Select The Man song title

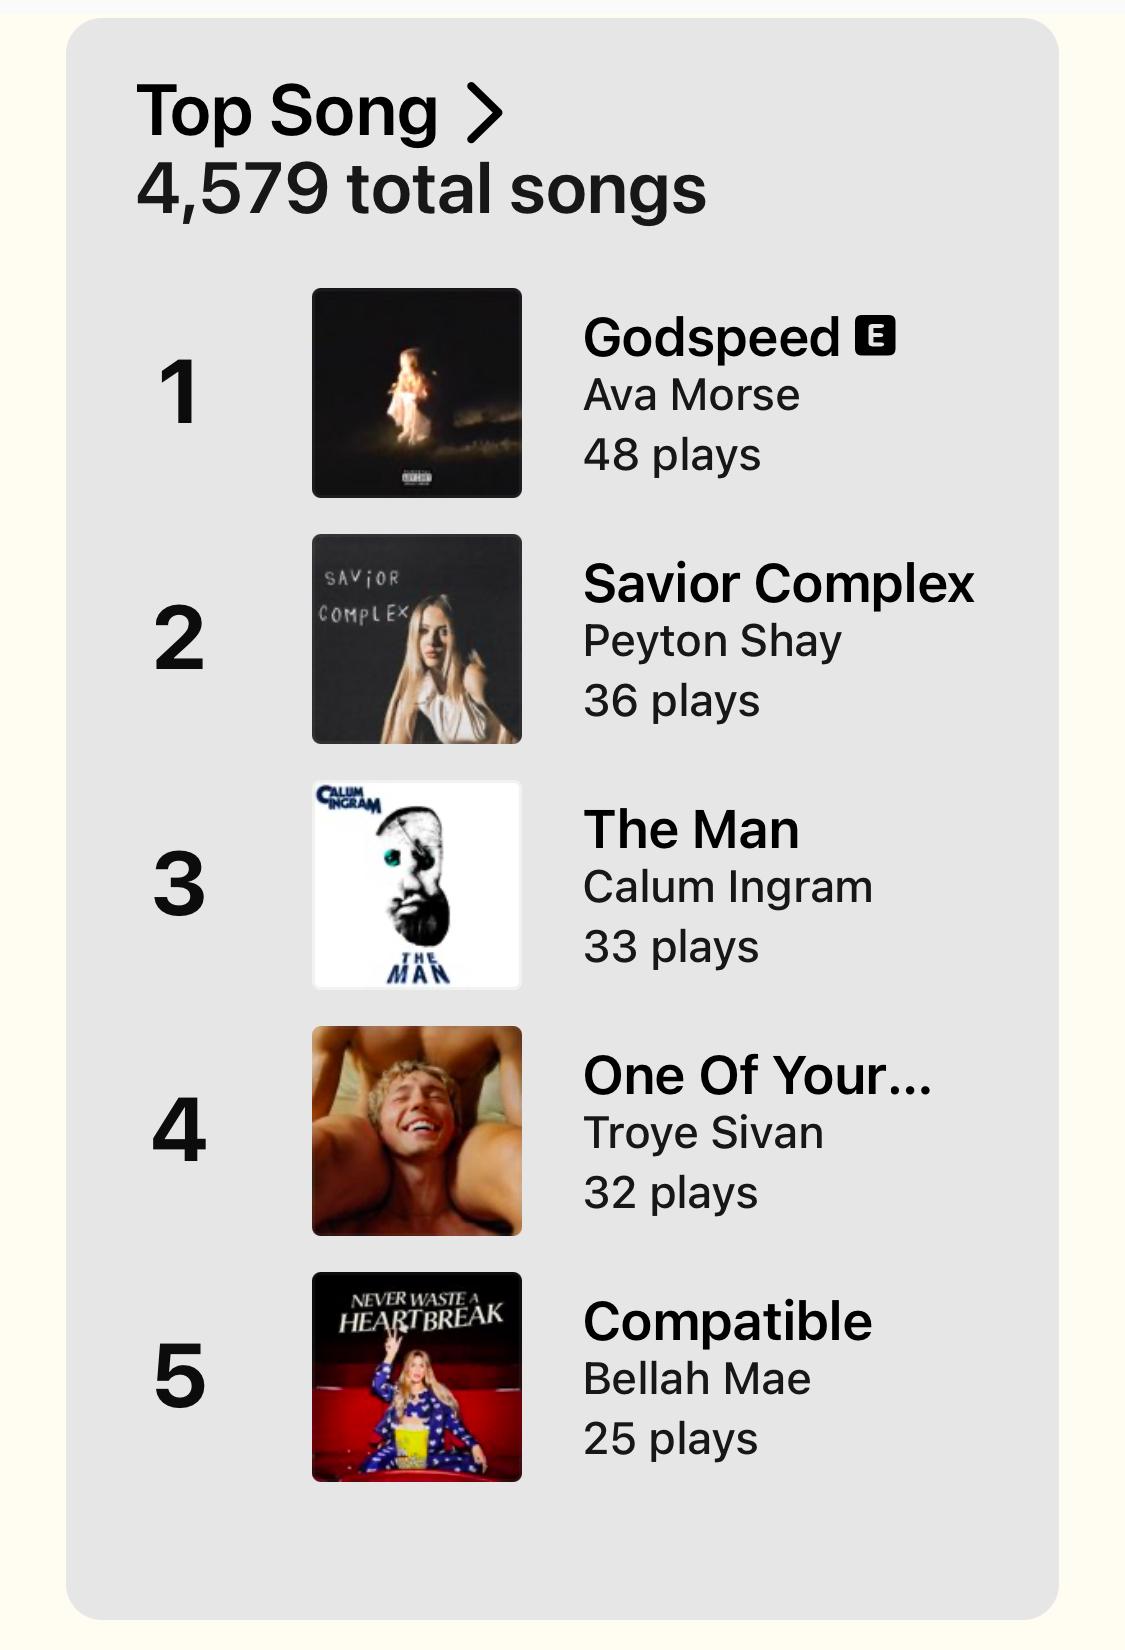[691, 830]
